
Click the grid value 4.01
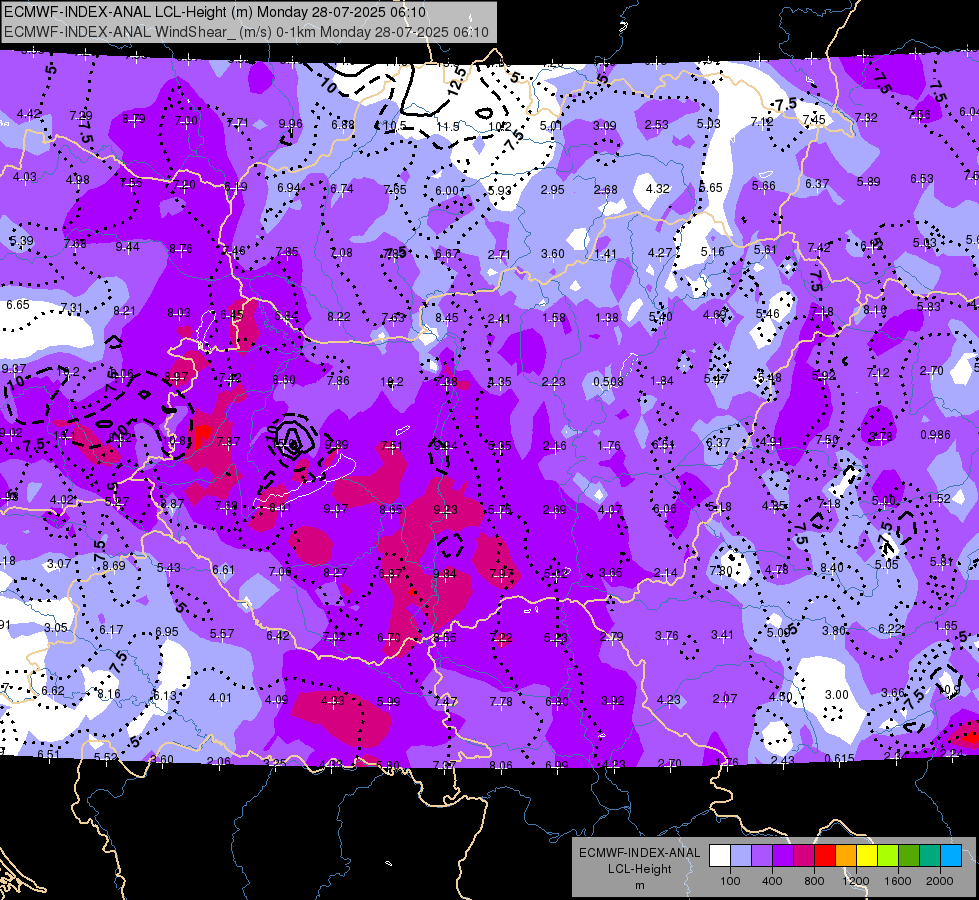pos(220,698)
